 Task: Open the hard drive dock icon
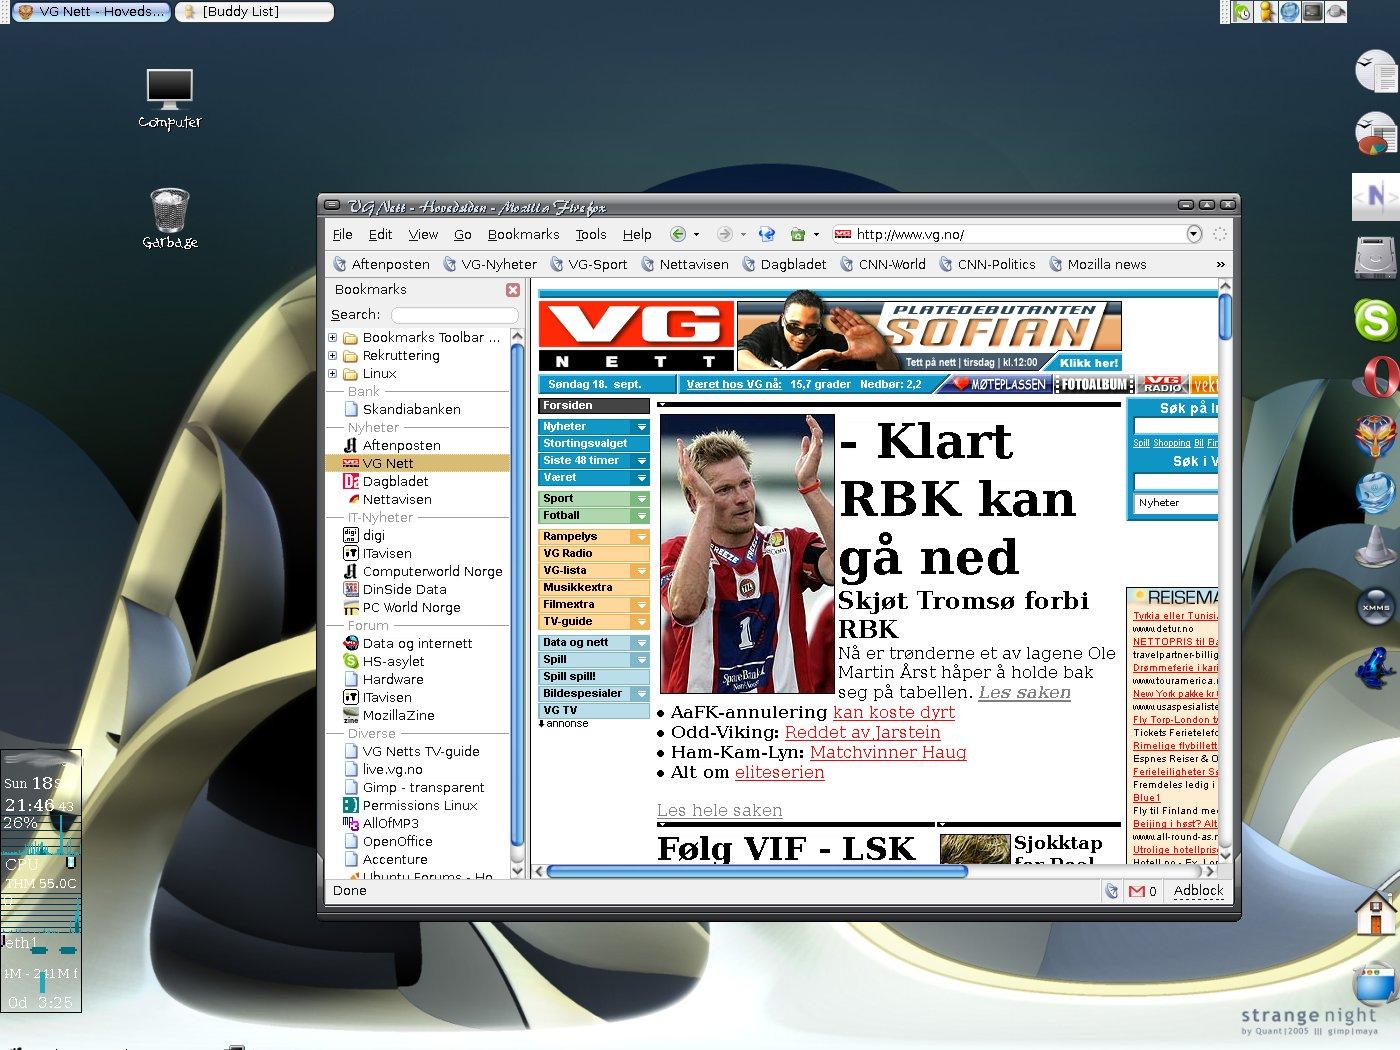click(1375, 257)
